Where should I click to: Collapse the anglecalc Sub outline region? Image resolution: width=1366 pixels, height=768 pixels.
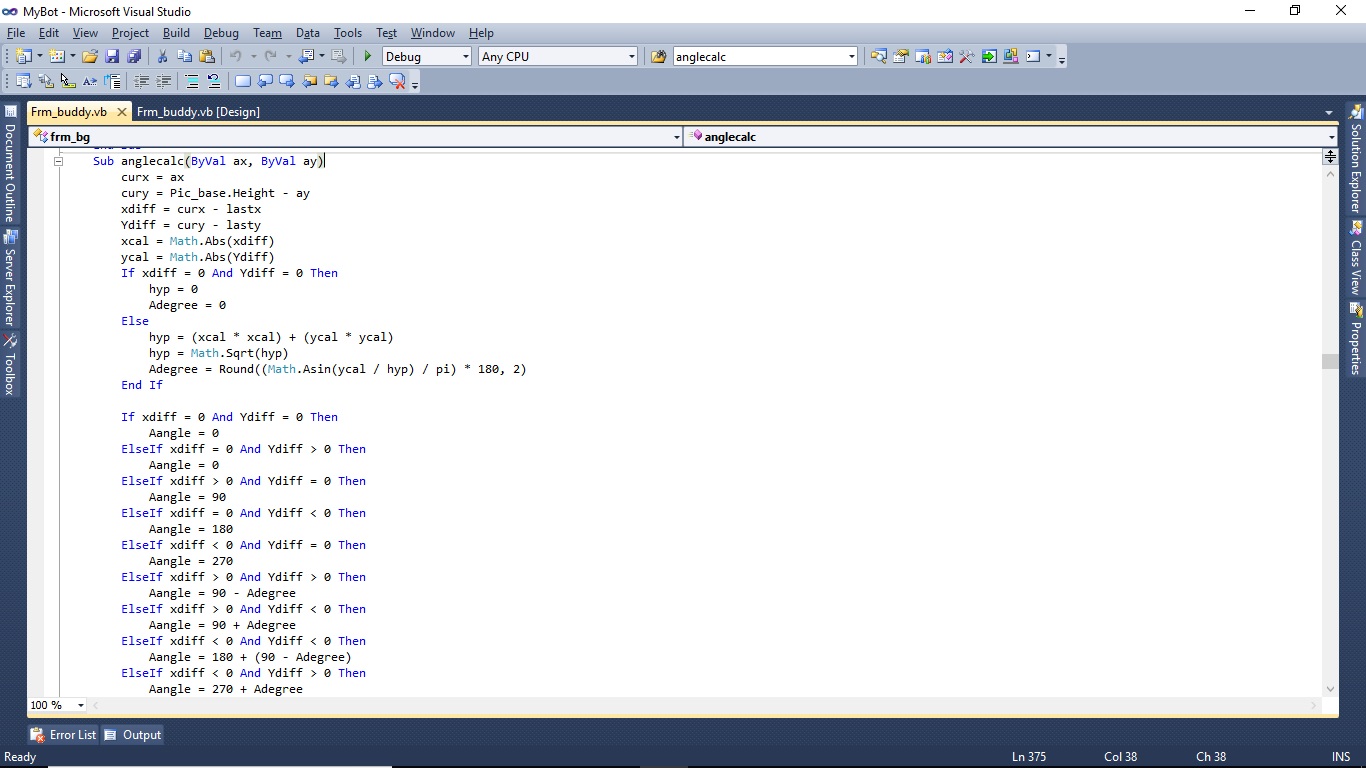(x=58, y=161)
